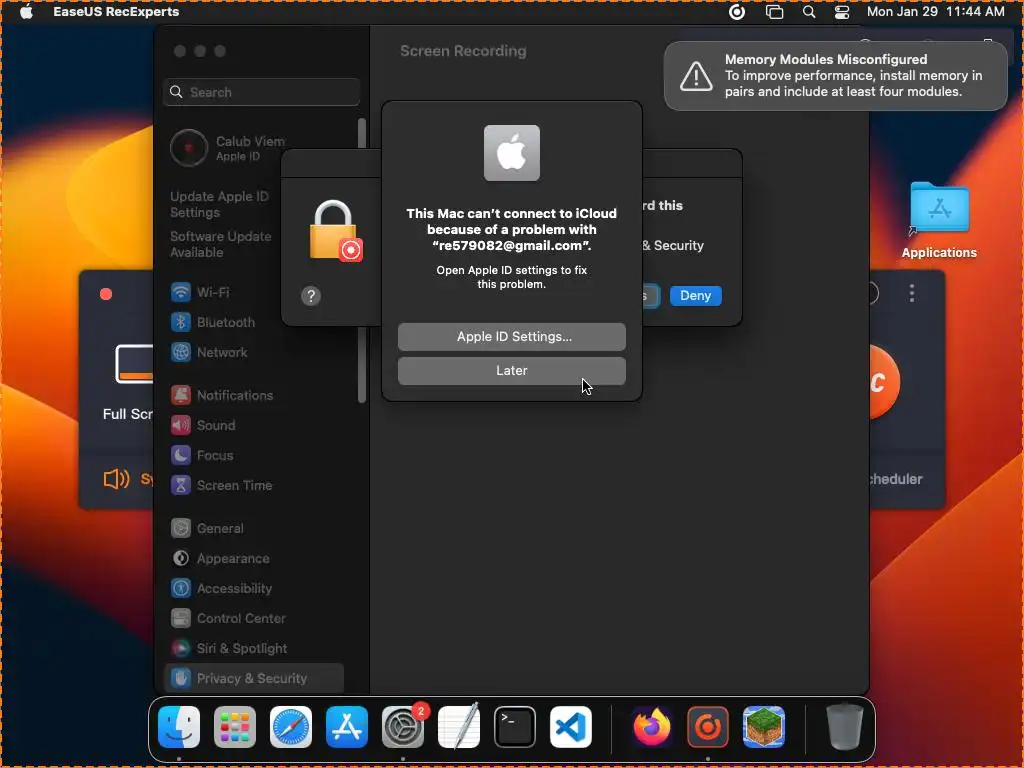Focus the Search field in System Settings

coord(261,92)
